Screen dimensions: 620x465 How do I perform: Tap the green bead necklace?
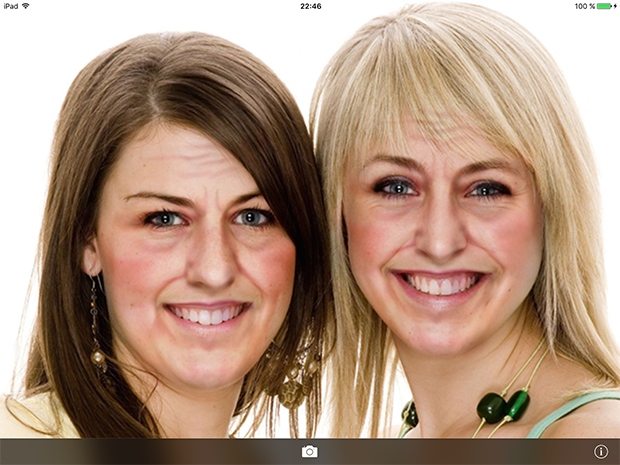pyautogui.click(x=500, y=407)
